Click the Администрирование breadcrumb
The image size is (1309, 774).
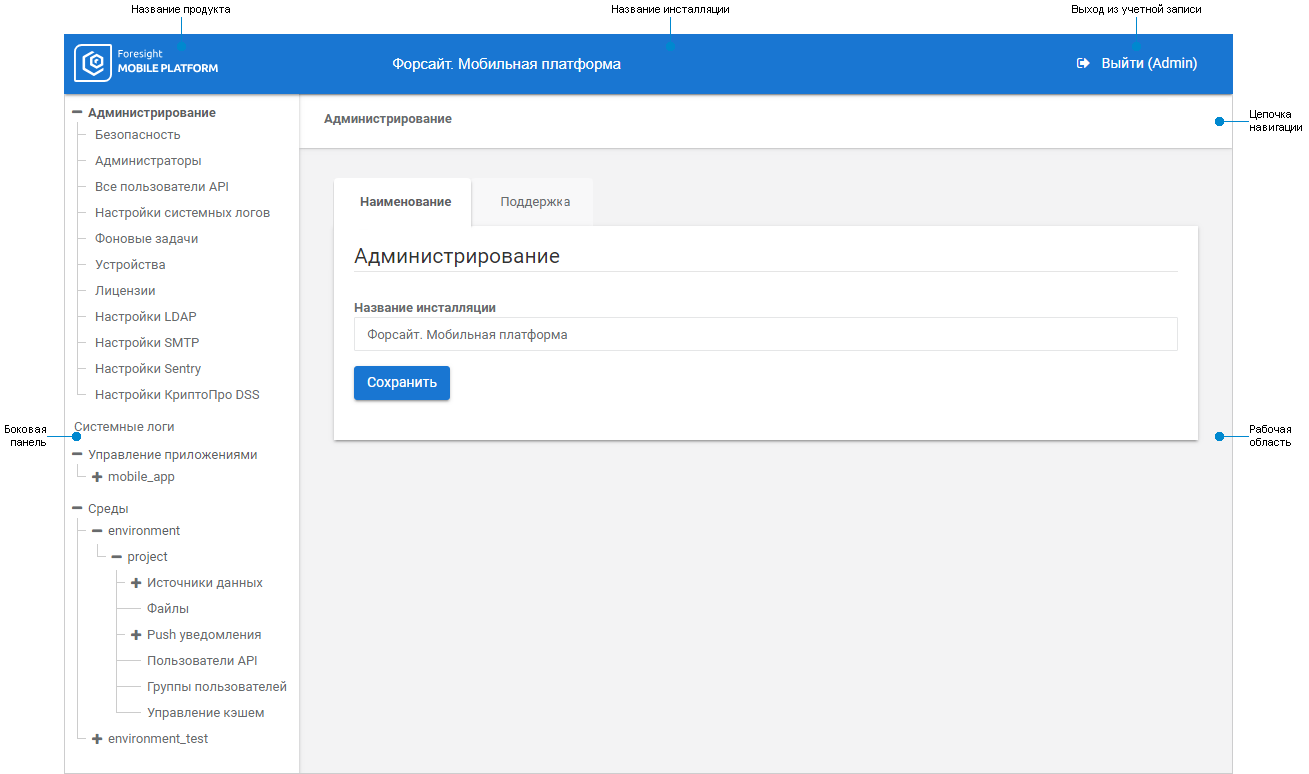coord(388,119)
